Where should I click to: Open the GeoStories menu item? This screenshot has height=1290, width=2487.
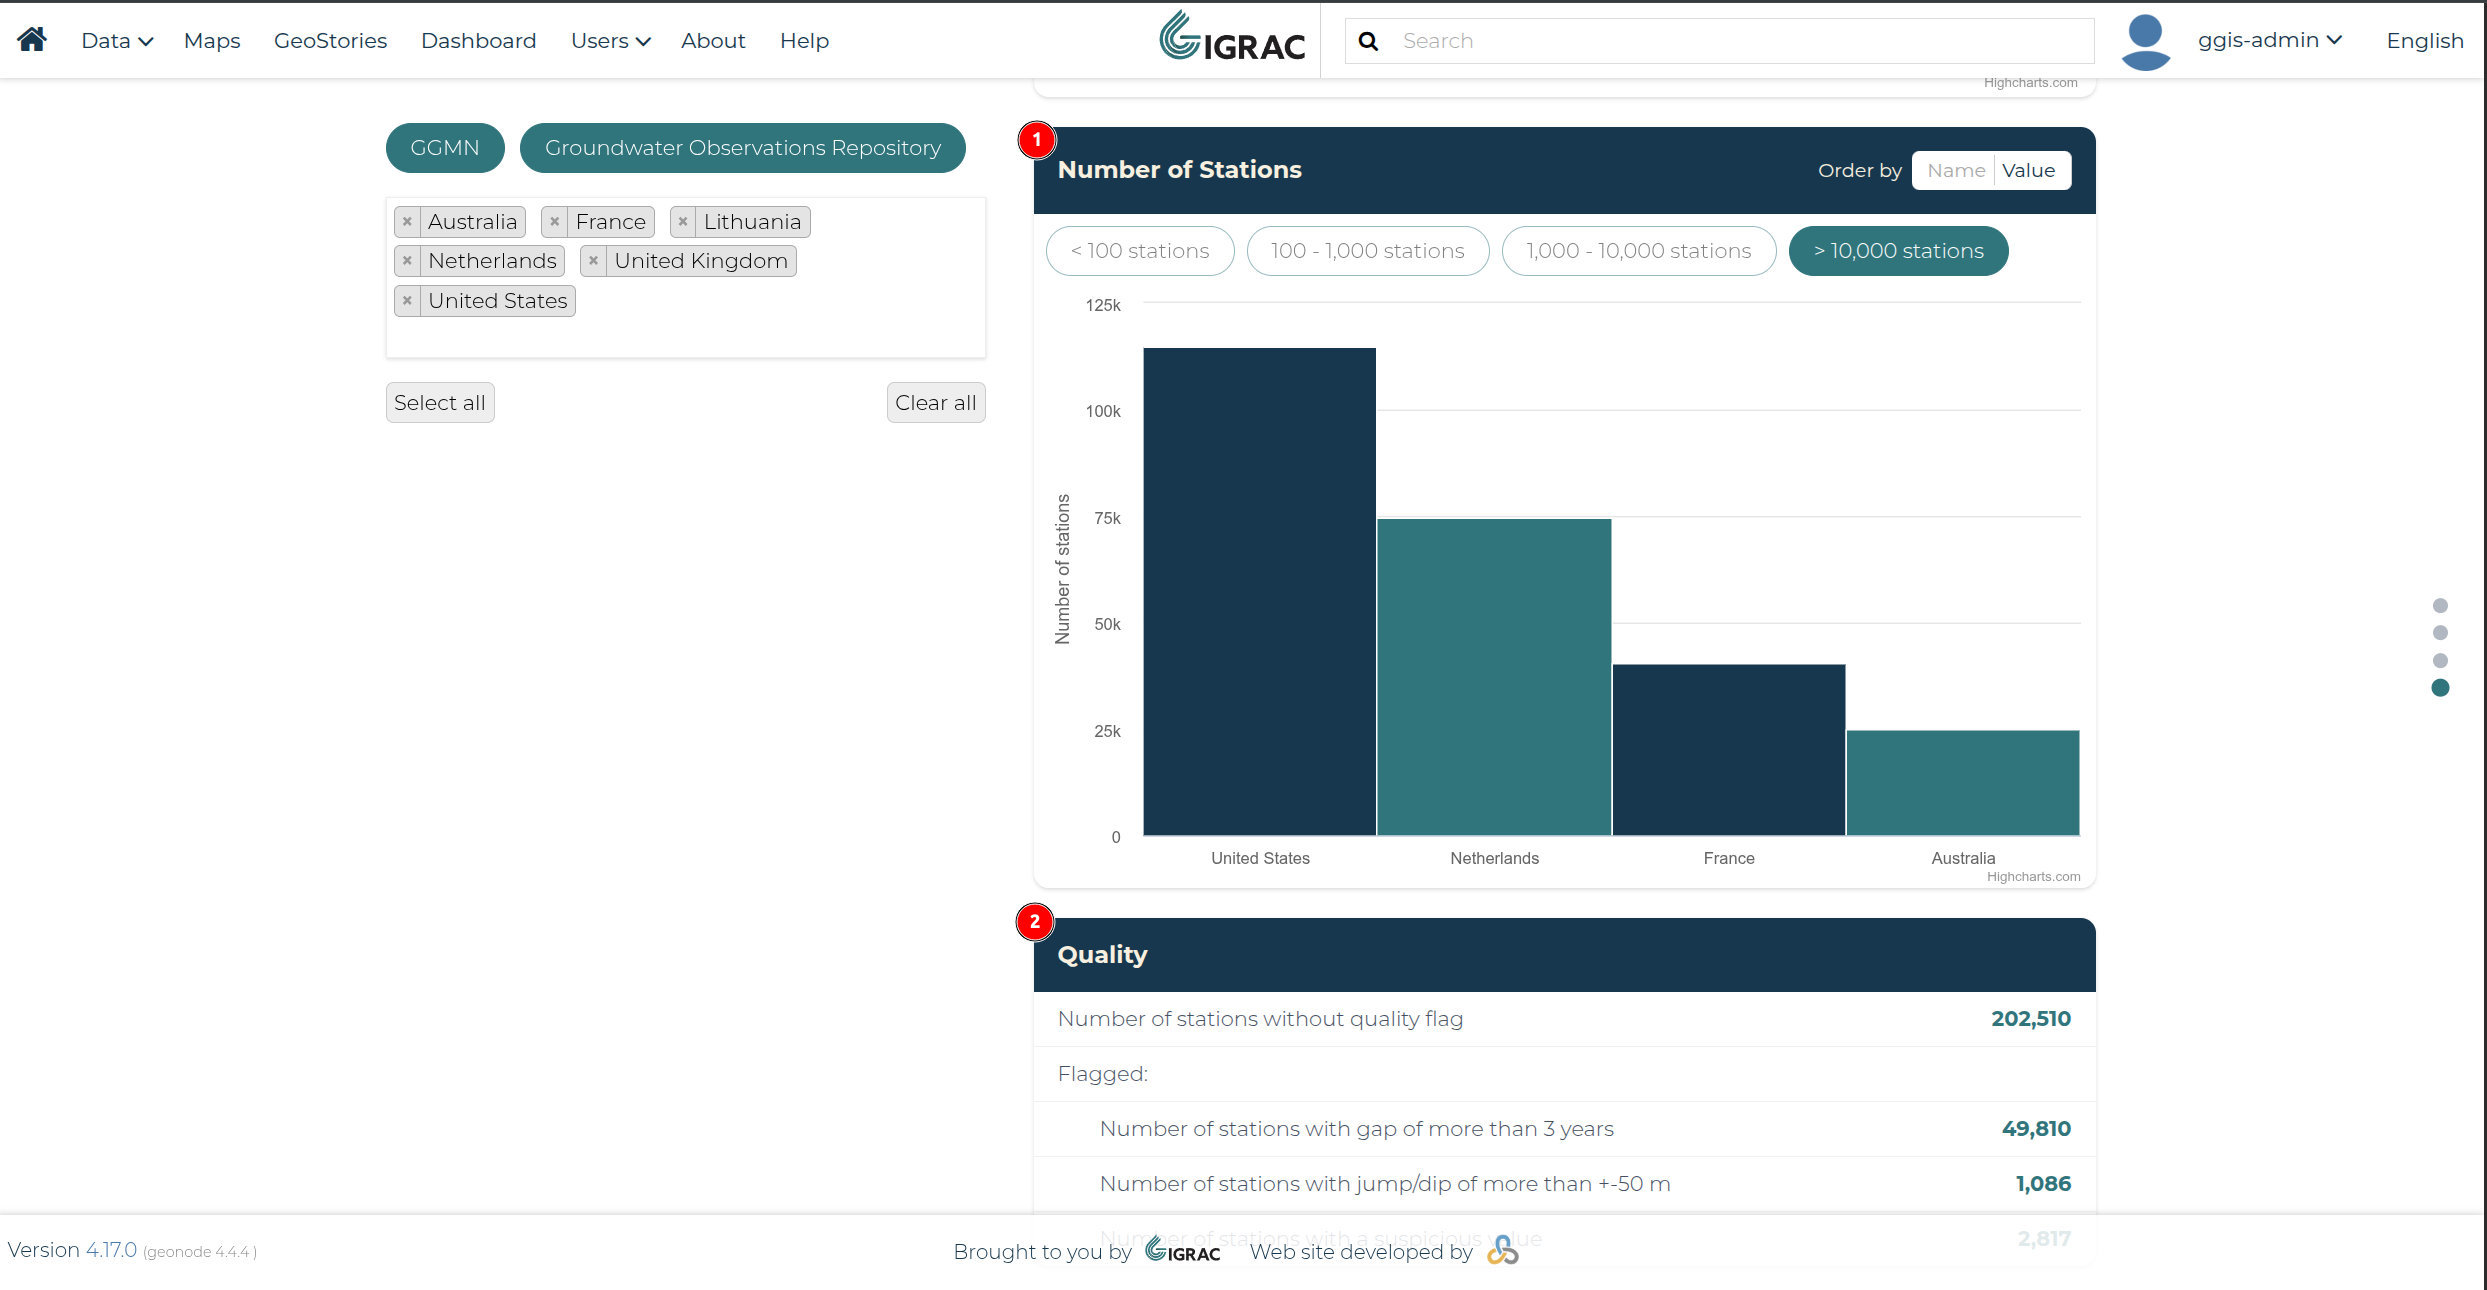(330, 41)
